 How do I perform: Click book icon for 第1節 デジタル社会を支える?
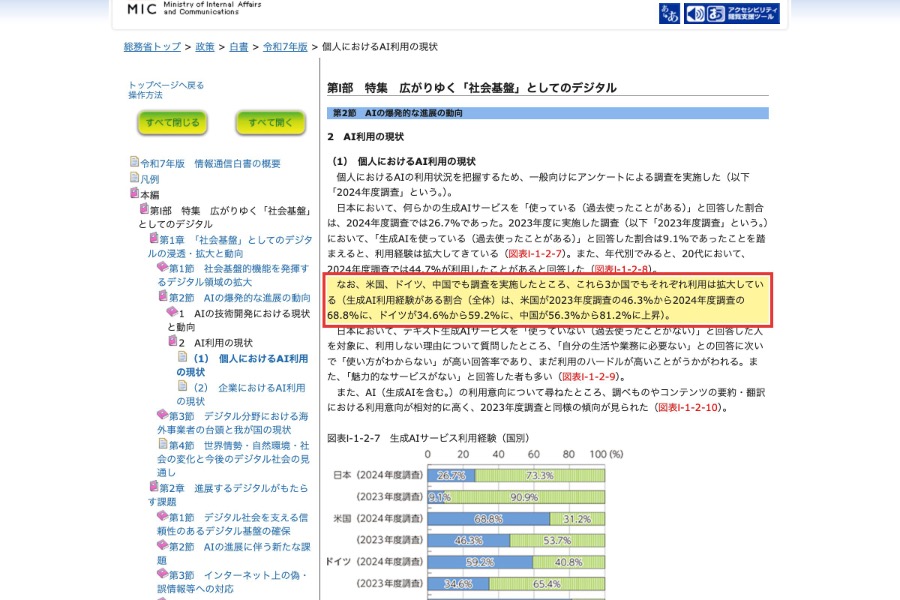point(162,516)
